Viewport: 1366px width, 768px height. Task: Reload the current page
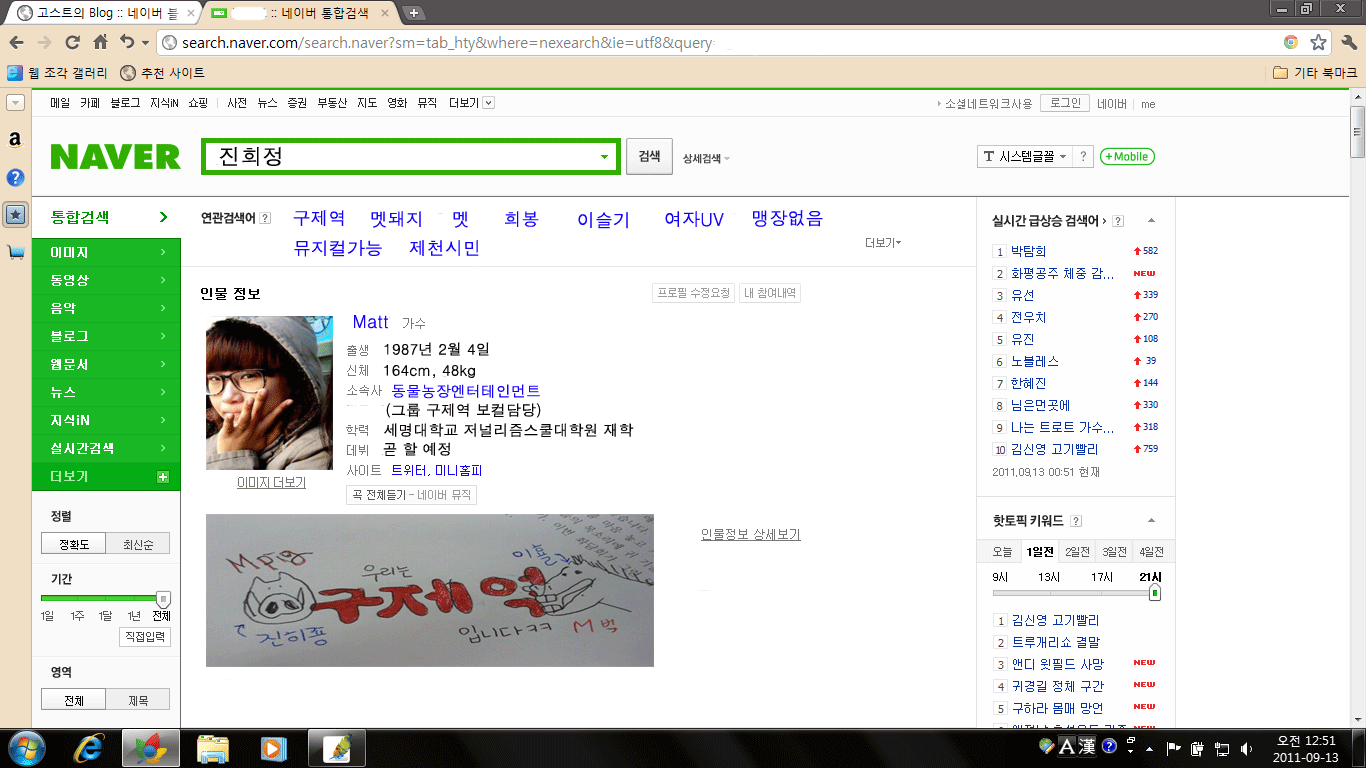pos(72,42)
